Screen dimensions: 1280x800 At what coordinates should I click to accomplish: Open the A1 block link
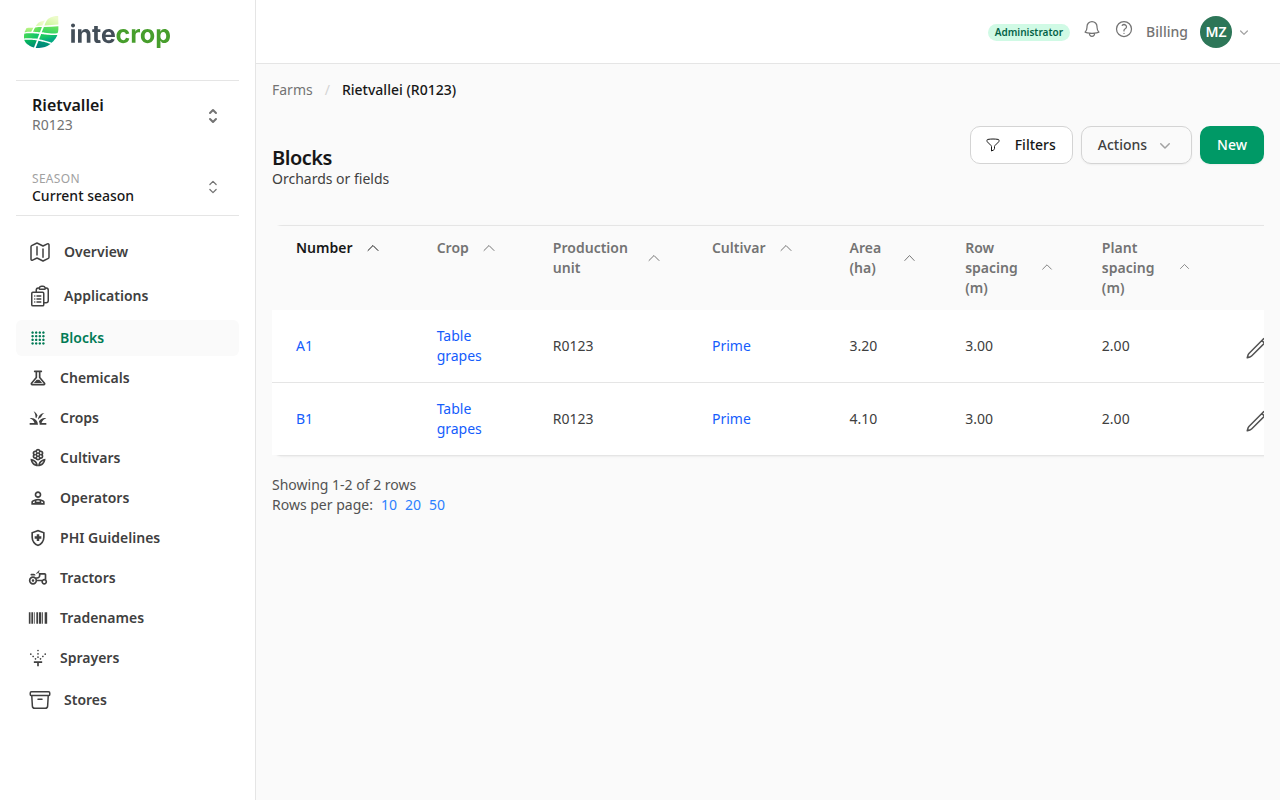304,346
